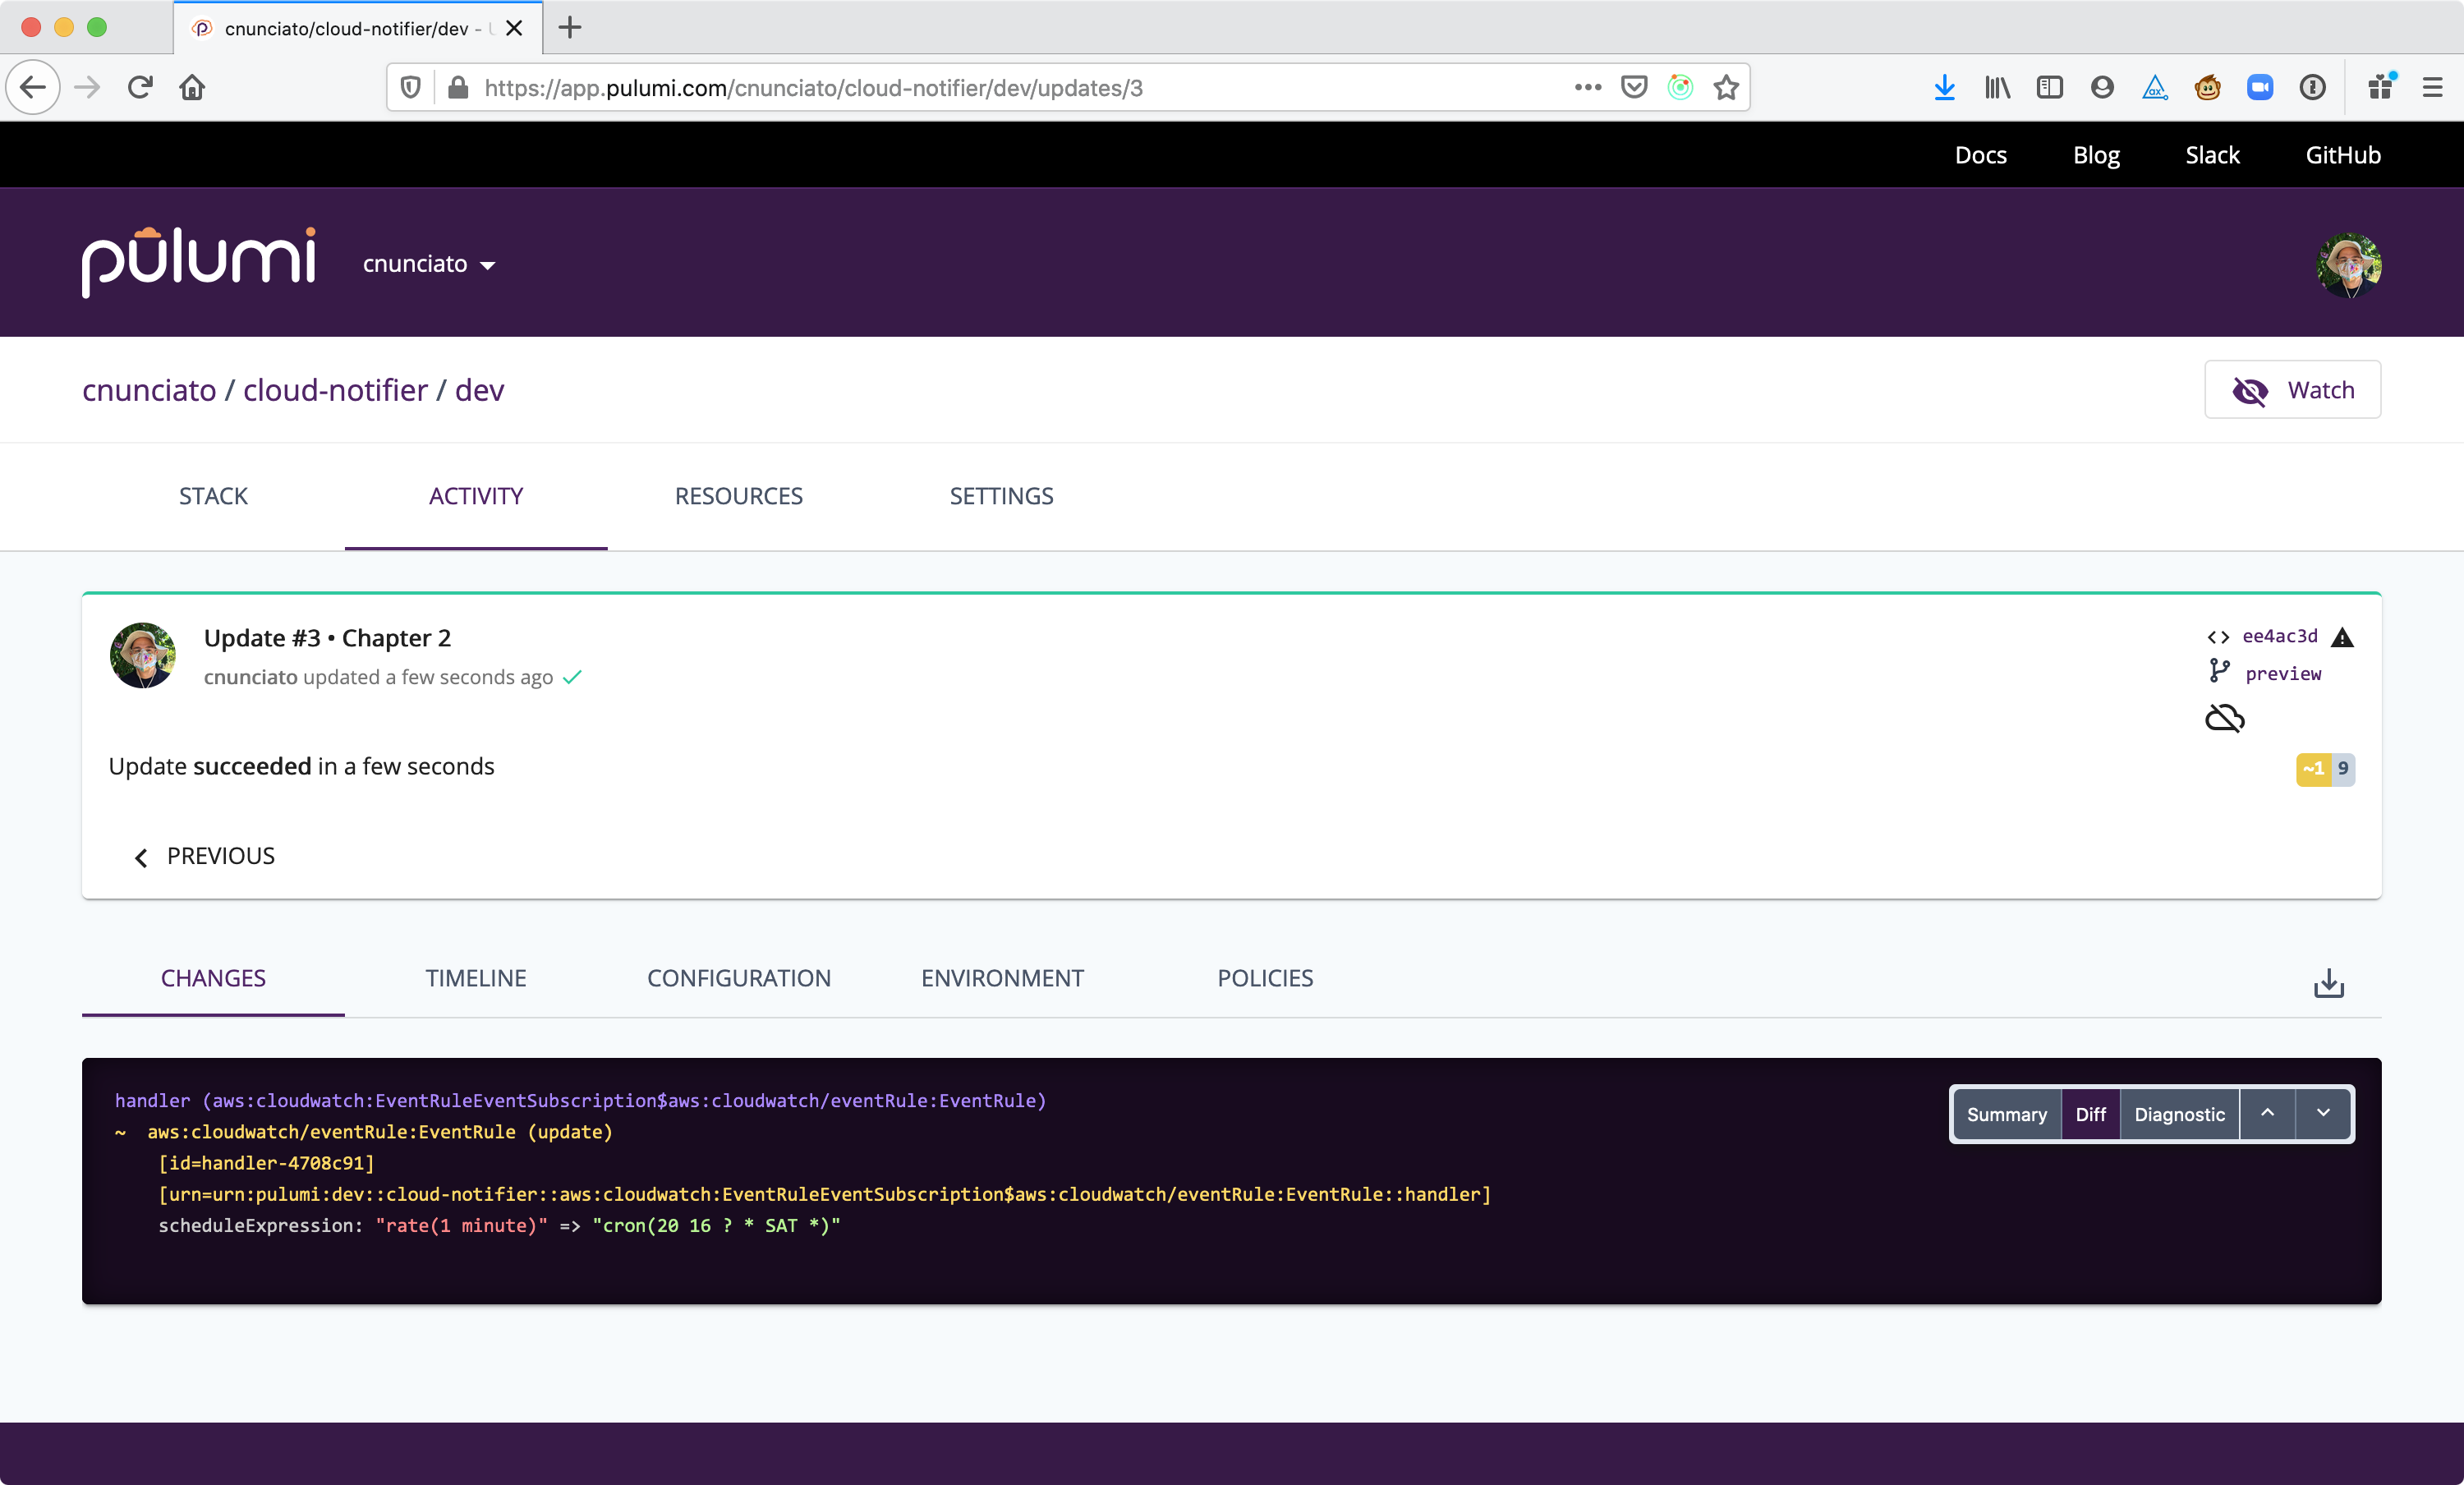This screenshot has width=2464, height=1485.
Task: Click the cnunciato breadcrumb link
Action: tap(149, 390)
